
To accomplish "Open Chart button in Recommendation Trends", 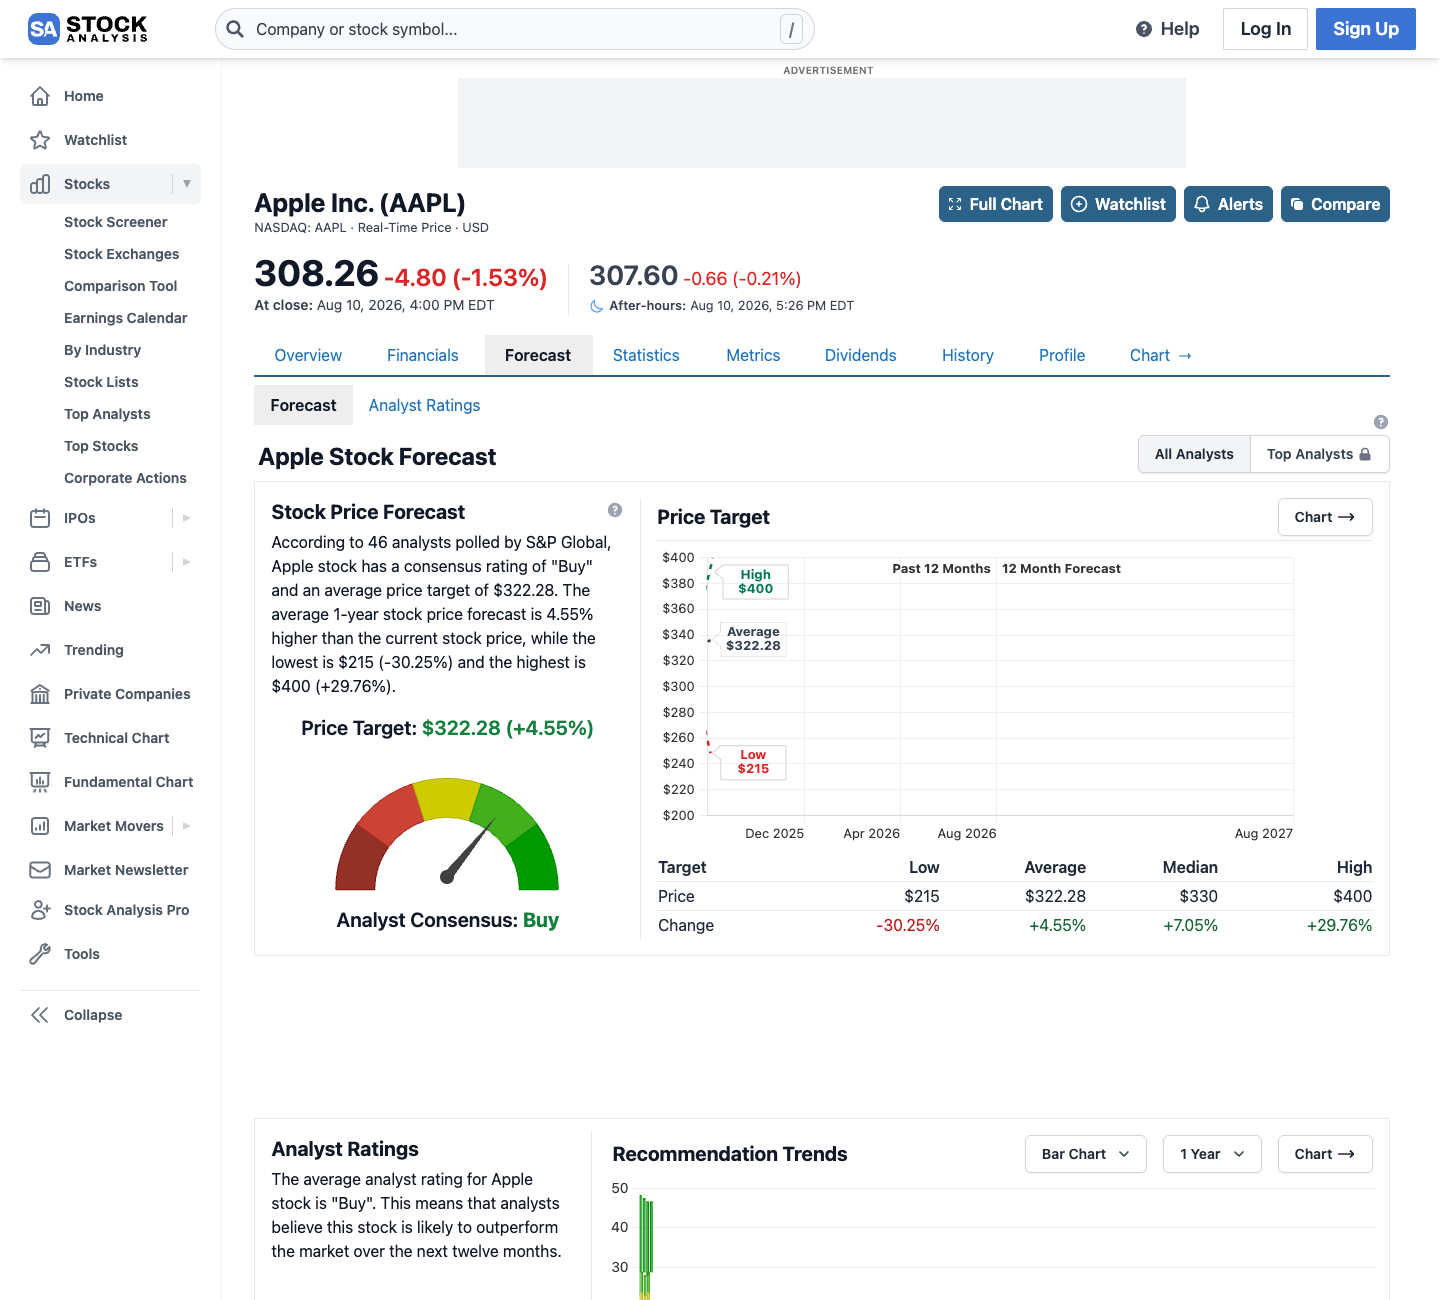I will pyautogui.click(x=1325, y=1154).
